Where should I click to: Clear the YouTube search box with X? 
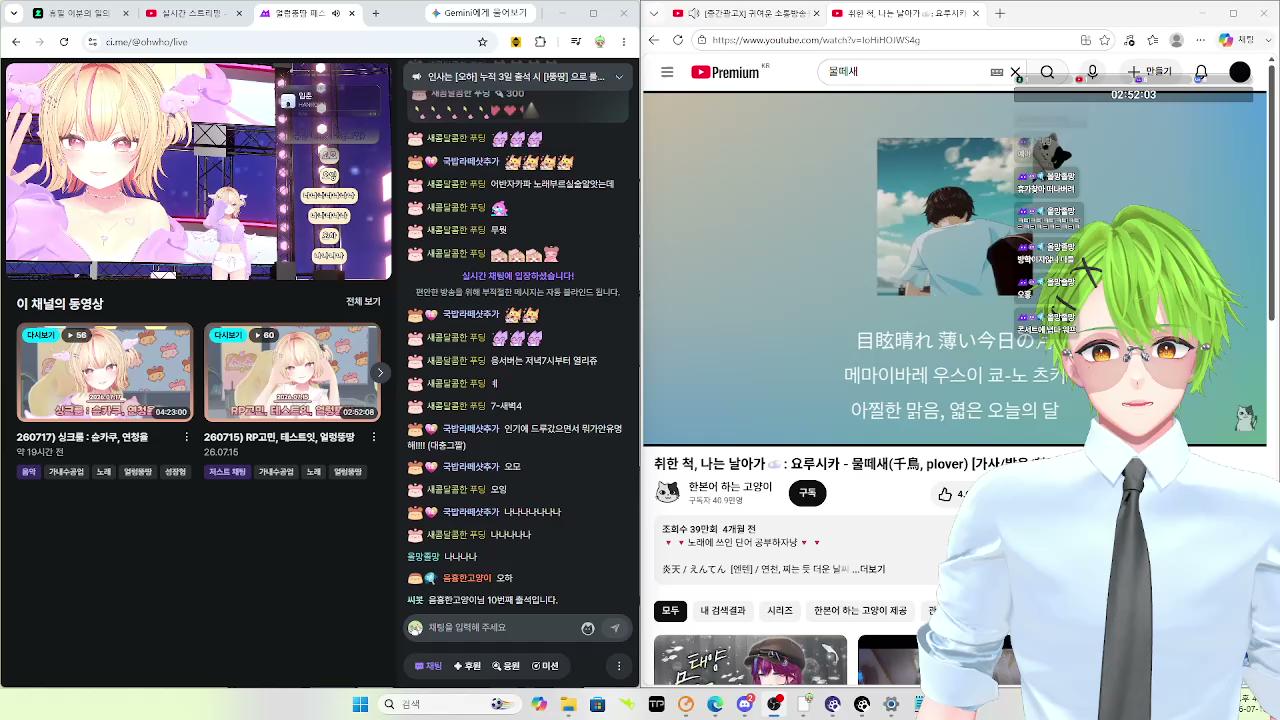(x=1015, y=73)
